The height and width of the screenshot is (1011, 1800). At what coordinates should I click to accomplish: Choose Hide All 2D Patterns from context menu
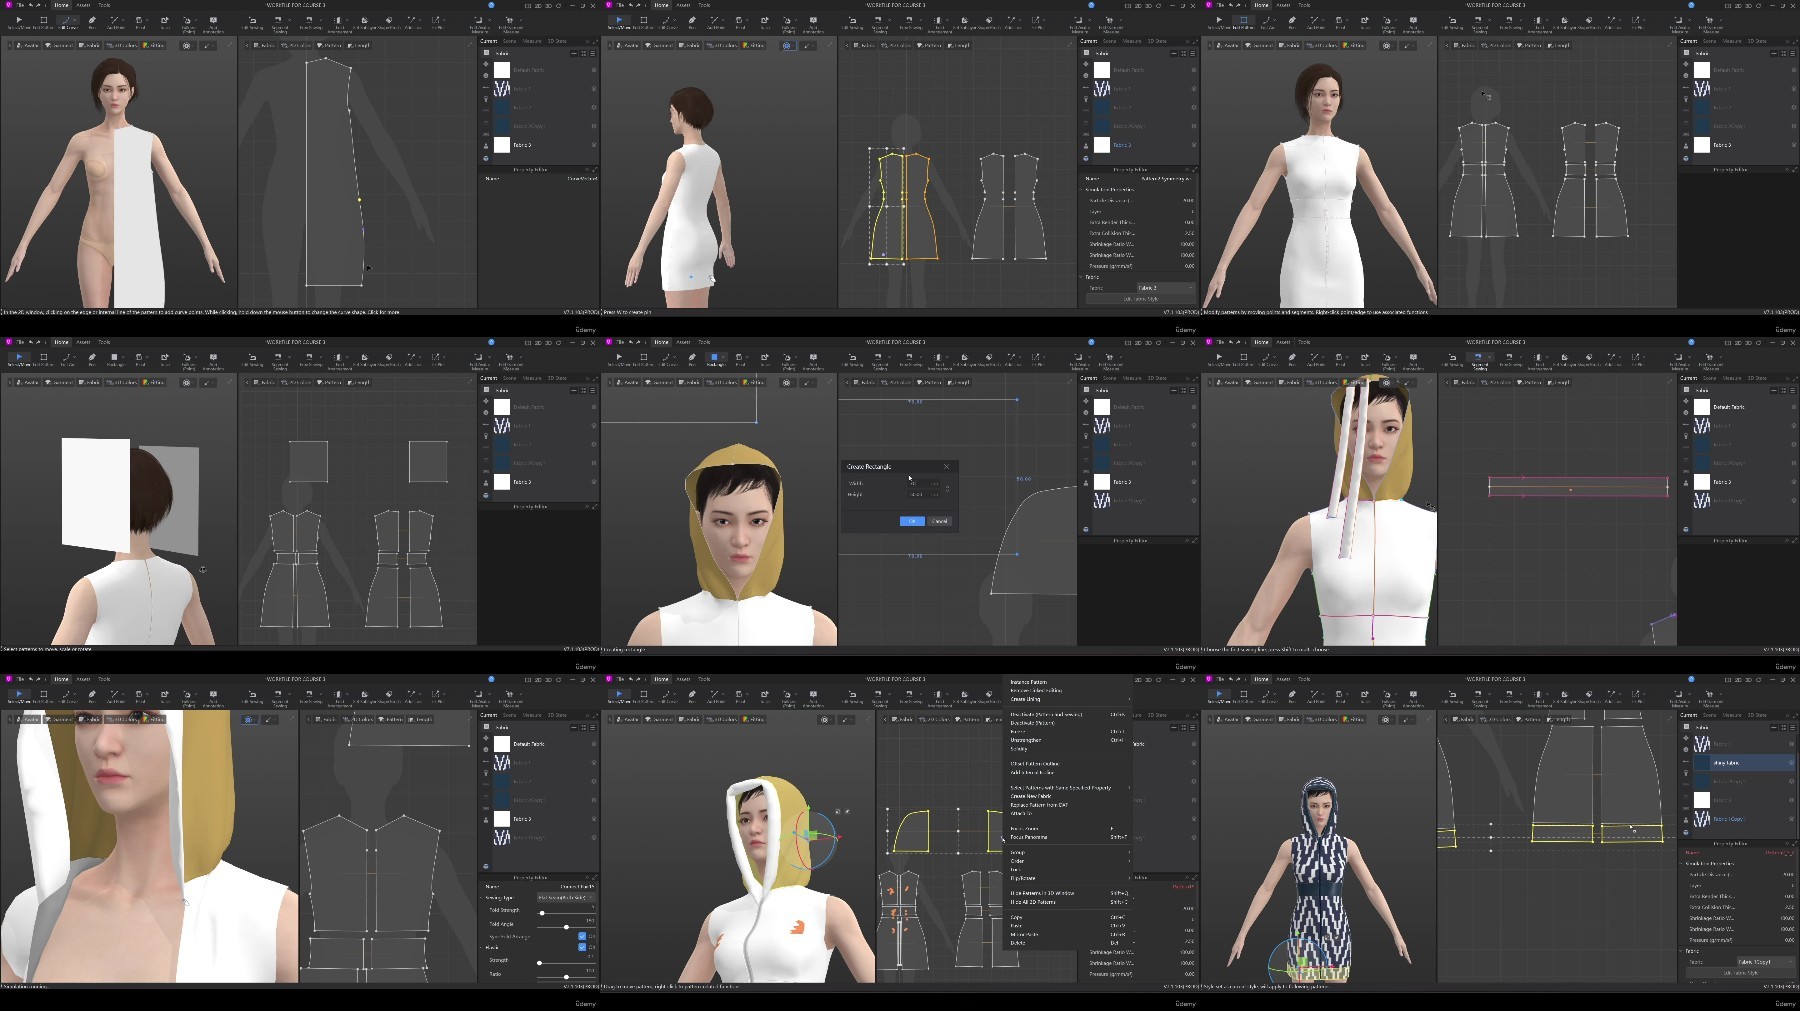pyautogui.click(x=1033, y=902)
